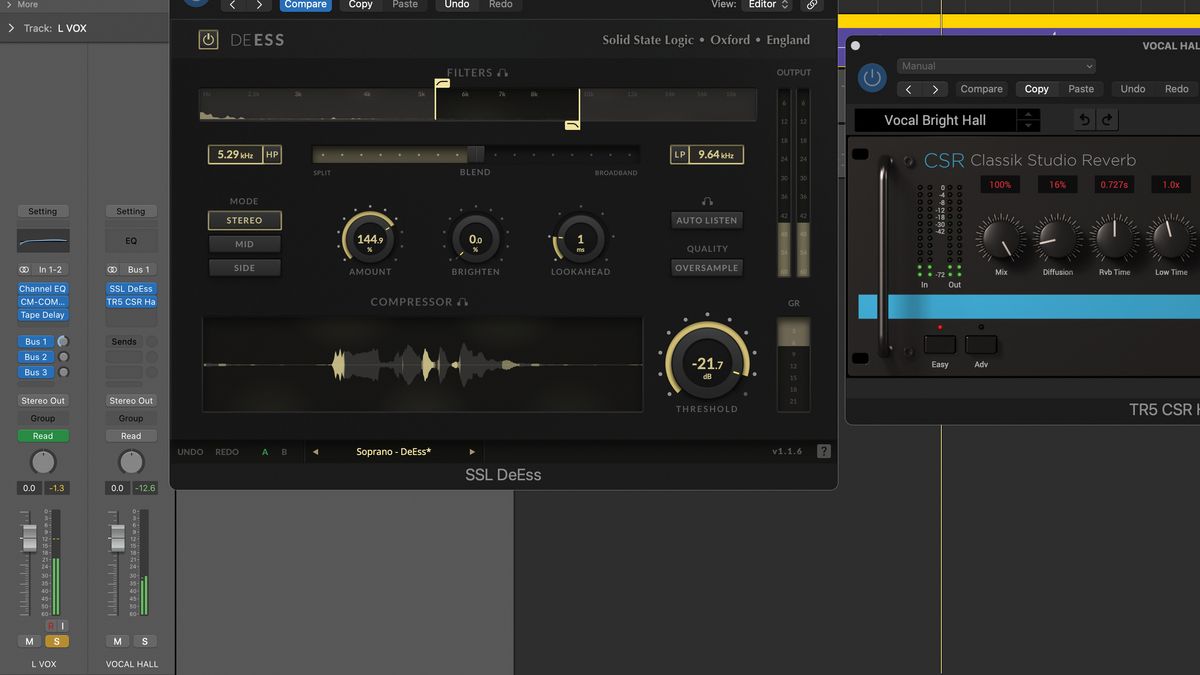Click the Compare button in plugin header
Screen dimensions: 1200x675
coord(305,4)
